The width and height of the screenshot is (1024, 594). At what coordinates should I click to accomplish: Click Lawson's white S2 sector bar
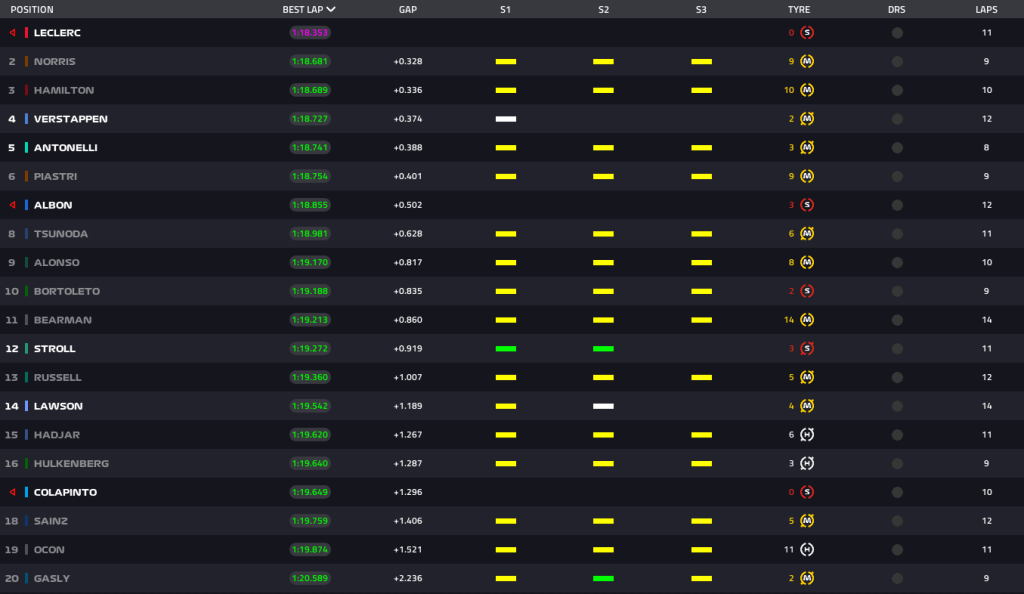603,406
